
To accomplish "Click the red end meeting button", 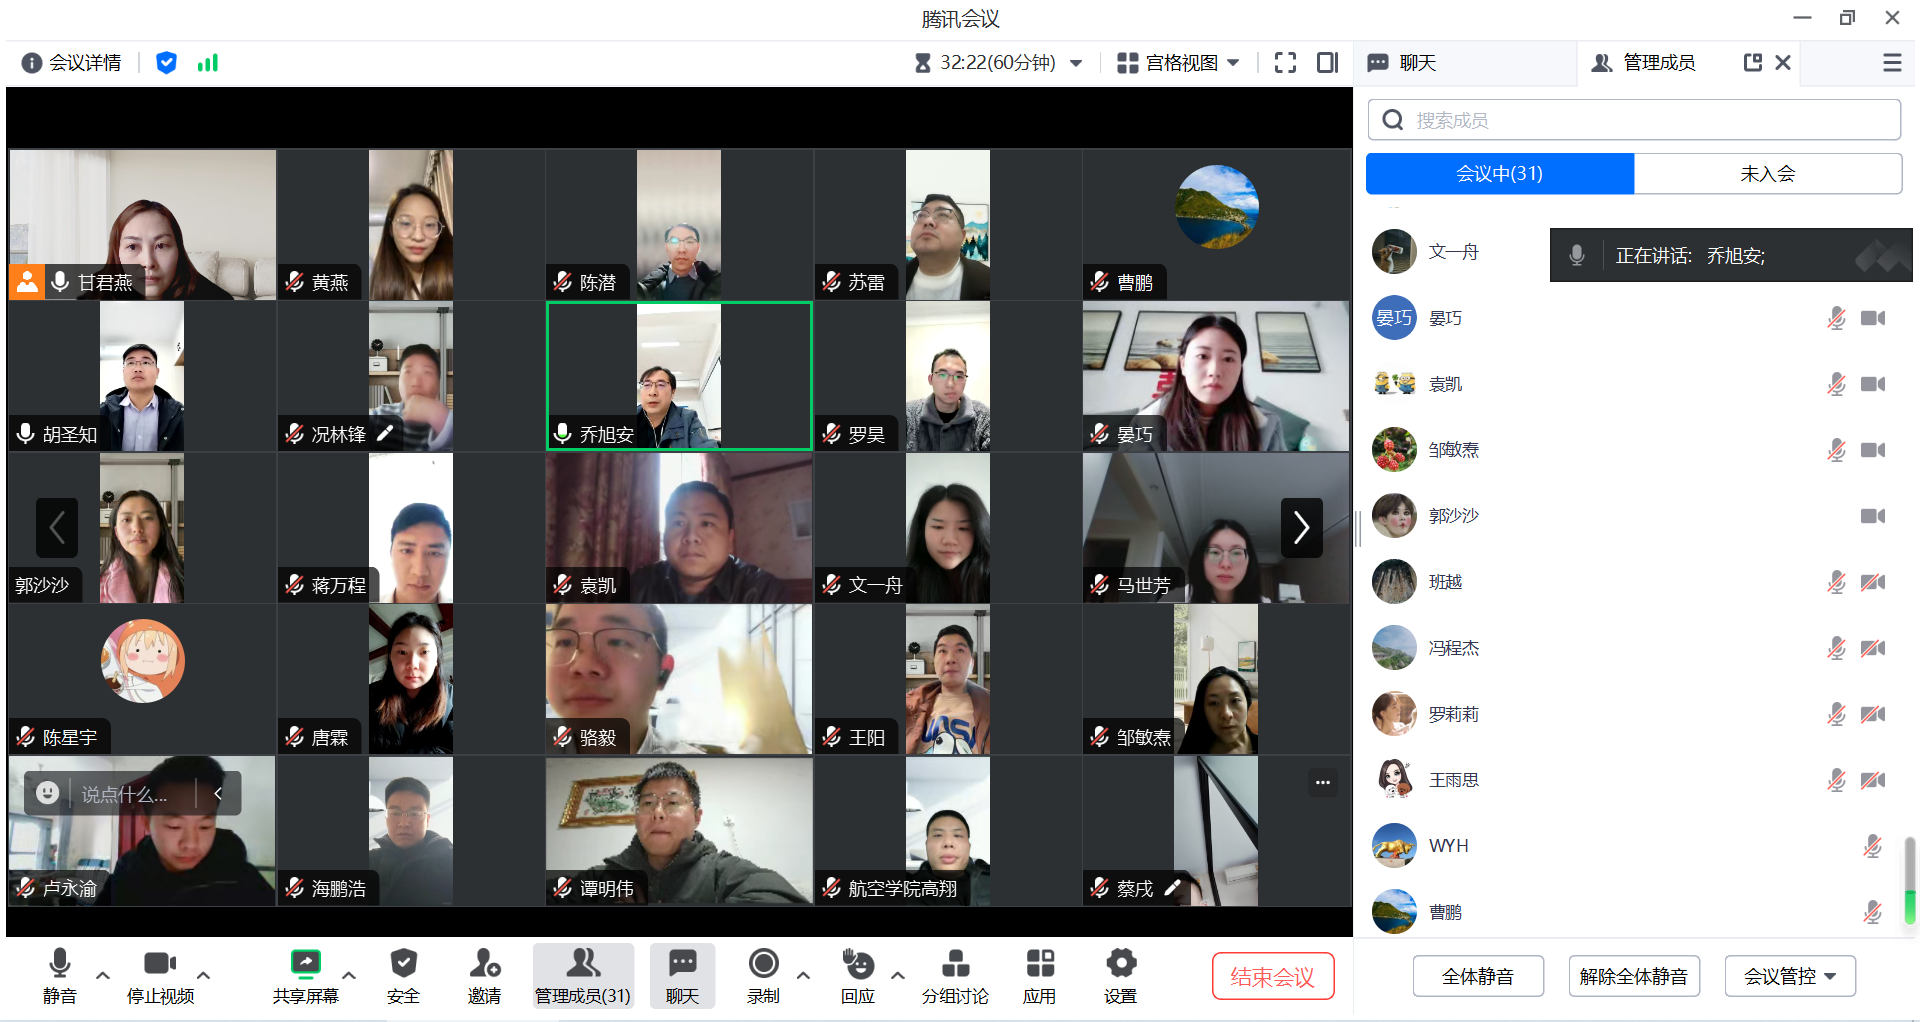I will [1272, 976].
